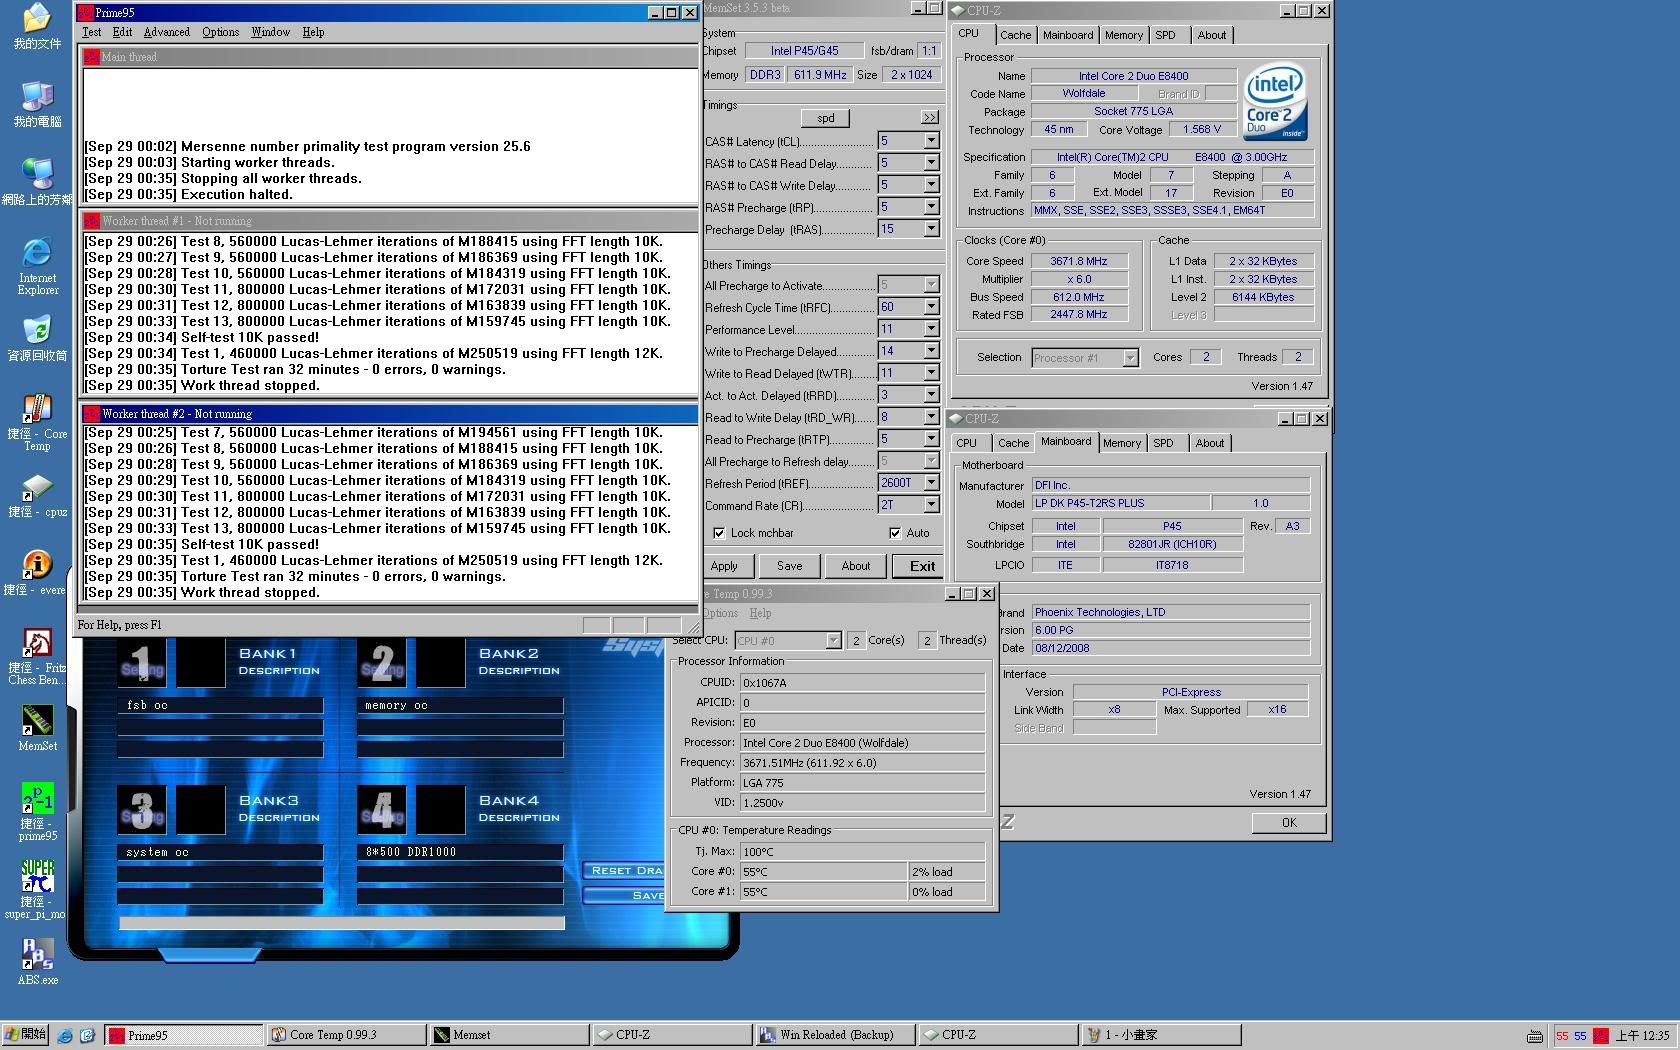The image size is (1680, 1050).
Task: Click the progress bar under the bank list
Action: [342, 923]
